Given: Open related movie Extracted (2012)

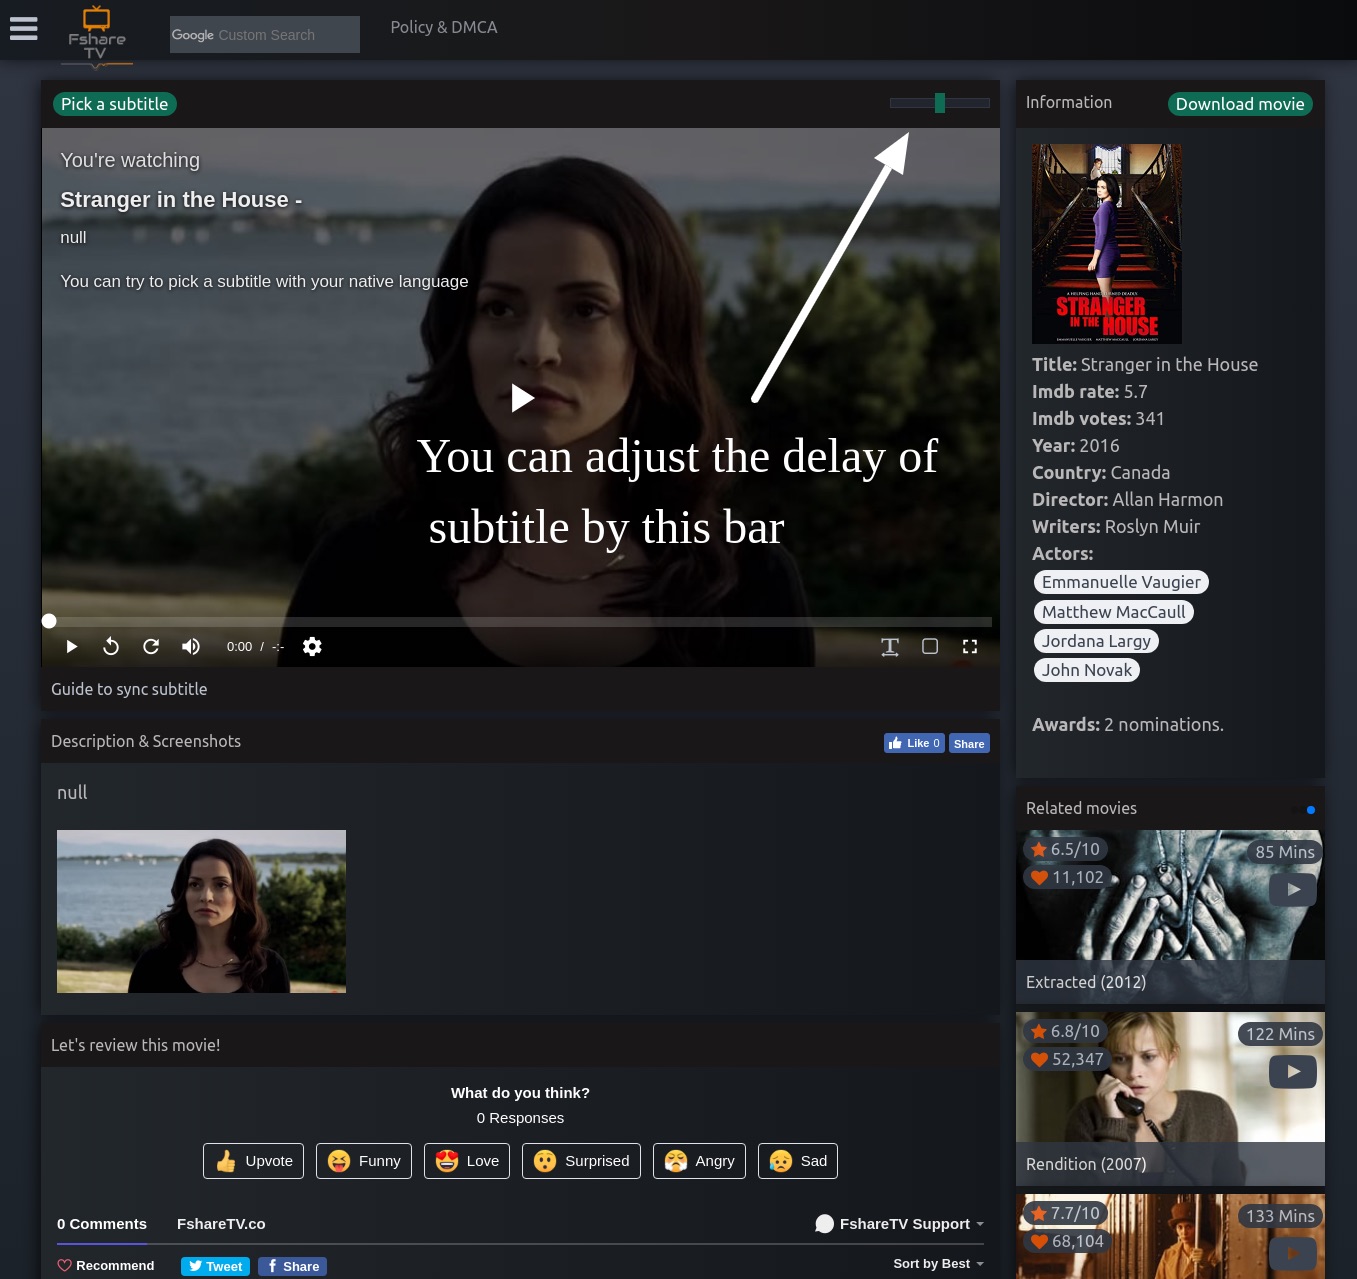Looking at the screenshot, I should (x=1086, y=982).
